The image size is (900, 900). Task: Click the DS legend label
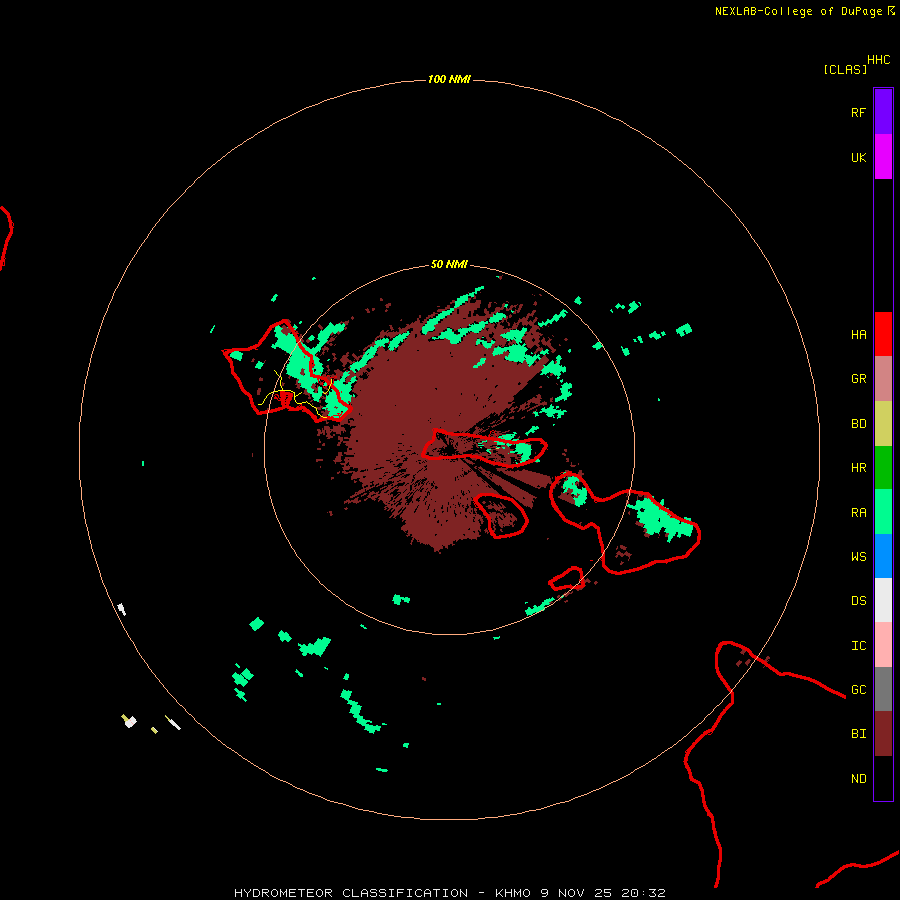pos(858,600)
